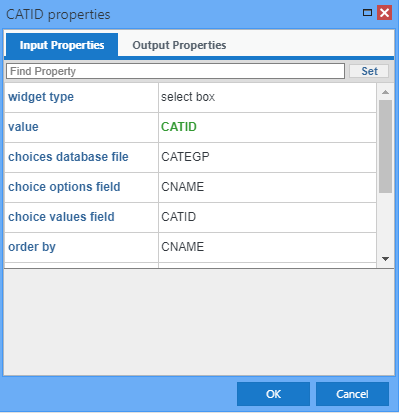Maximize the CATID properties dialog
The image size is (399, 413).
367,13
